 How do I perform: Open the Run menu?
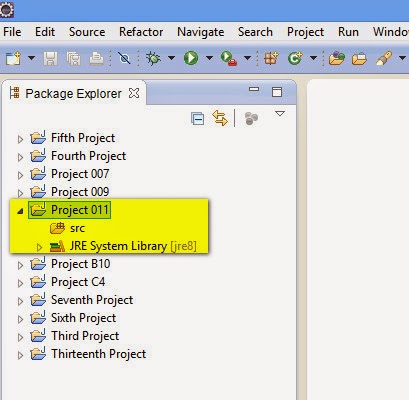(348, 32)
